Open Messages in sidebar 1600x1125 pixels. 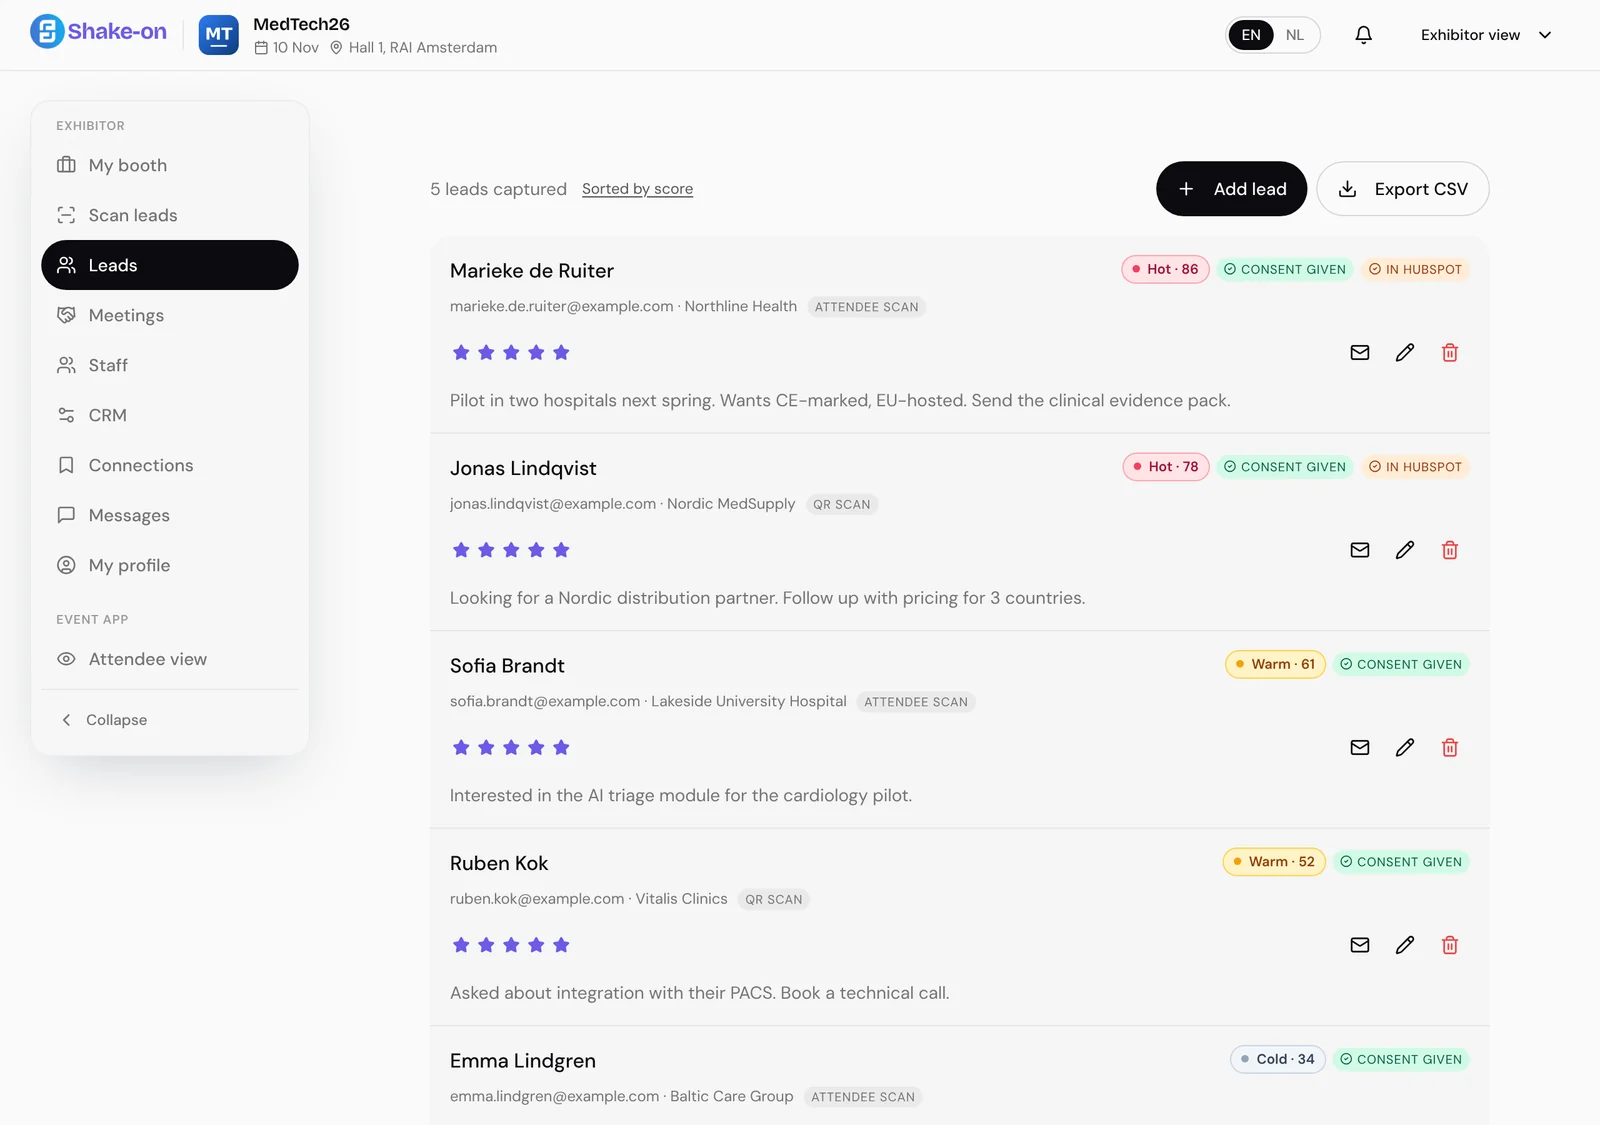coord(170,515)
